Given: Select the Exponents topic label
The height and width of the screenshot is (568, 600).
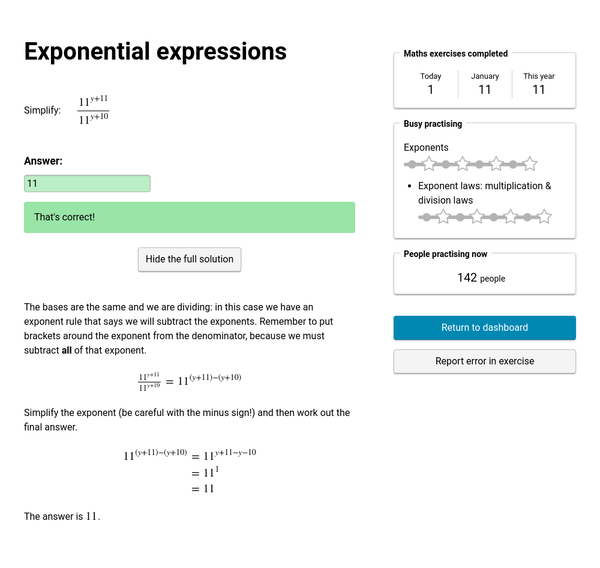Looking at the screenshot, I should tap(426, 147).
